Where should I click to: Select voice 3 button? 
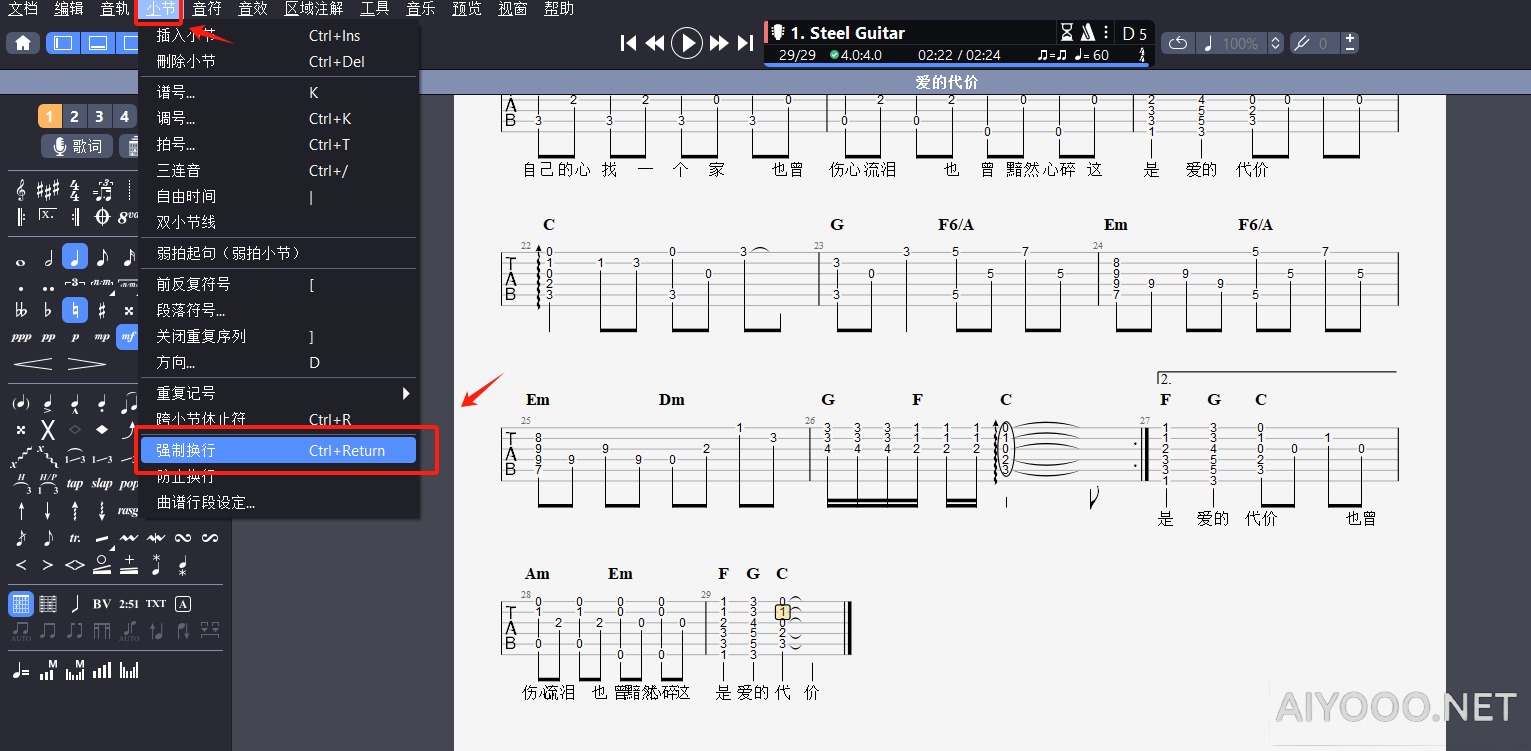[x=99, y=116]
